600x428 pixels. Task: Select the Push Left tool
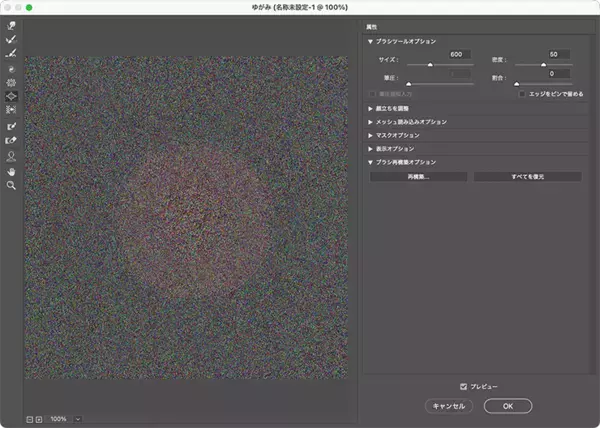tap(11, 110)
